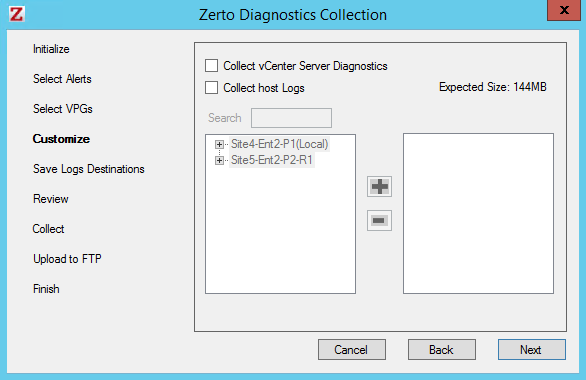Go to the Select VPGs step
Screen dimensions: 586x380
[x=63, y=109]
